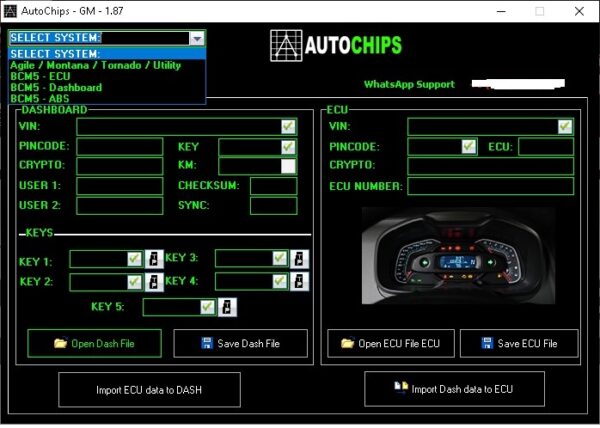This screenshot has height=428, width=600.
Task: Click Import Dash data to ECU
Action: [455, 389]
